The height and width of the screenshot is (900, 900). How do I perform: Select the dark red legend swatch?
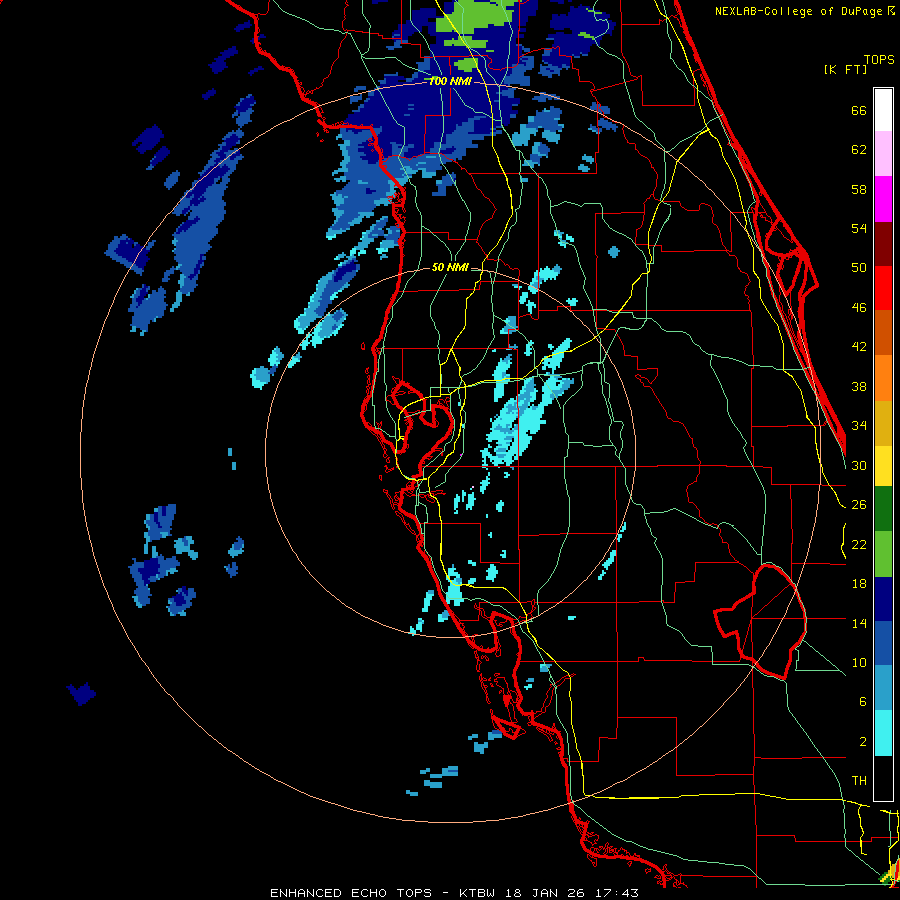click(x=883, y=243)
